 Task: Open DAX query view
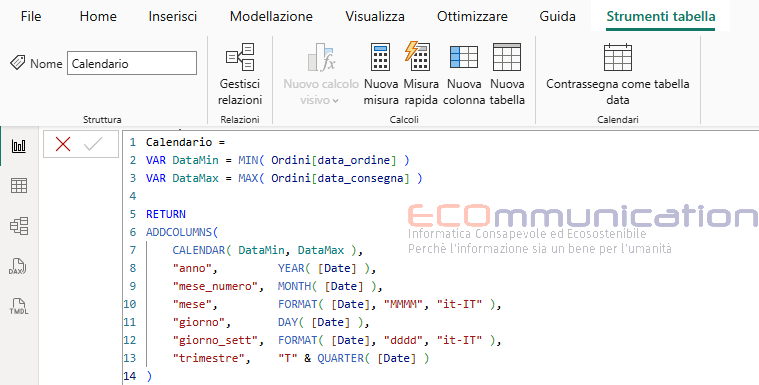click(18, 266)
